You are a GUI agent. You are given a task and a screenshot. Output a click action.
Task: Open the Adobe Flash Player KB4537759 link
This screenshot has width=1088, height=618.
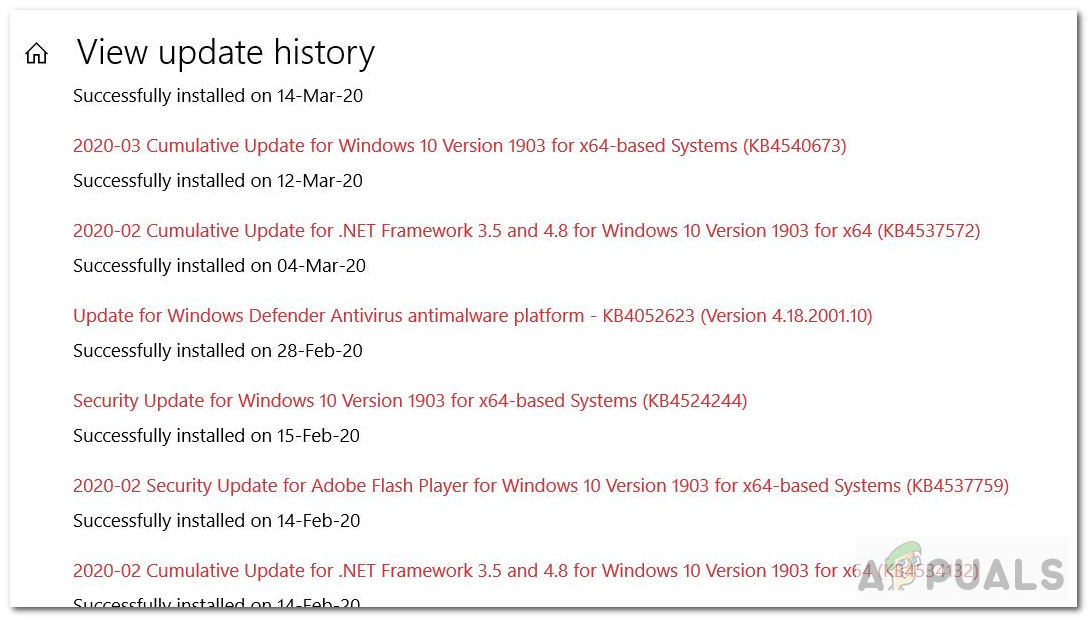click(540, 486)
